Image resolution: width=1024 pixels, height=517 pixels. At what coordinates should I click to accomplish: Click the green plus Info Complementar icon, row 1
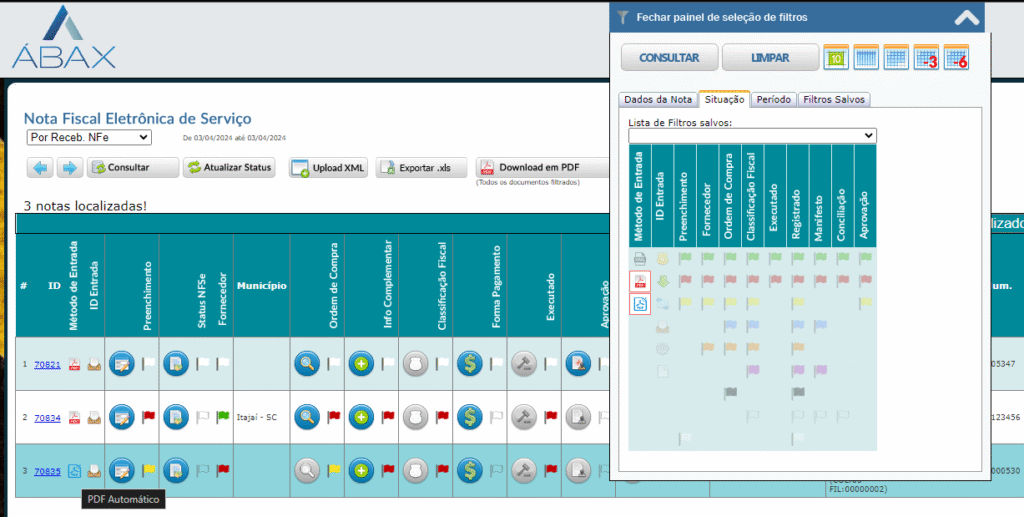pyautogui.click(x=362, y=364)
